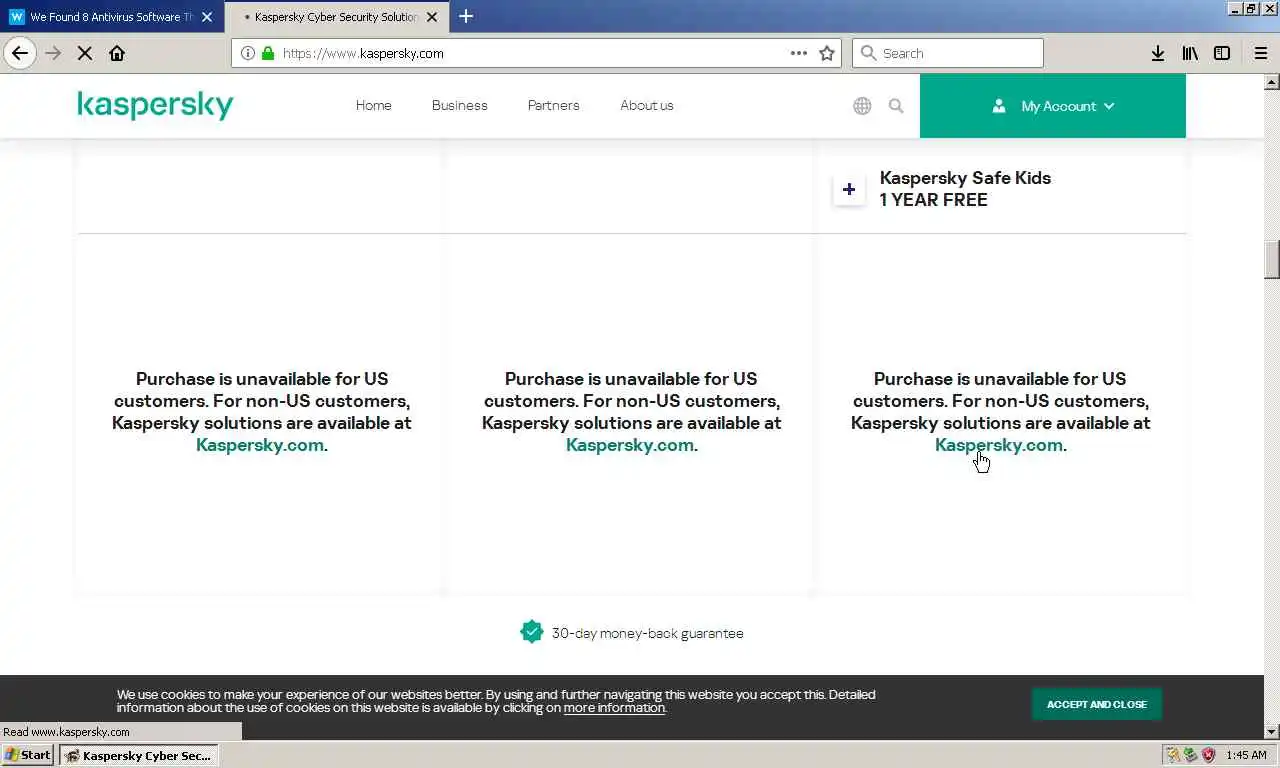Open the site search magnifier icon

click(x=896, y=105)
